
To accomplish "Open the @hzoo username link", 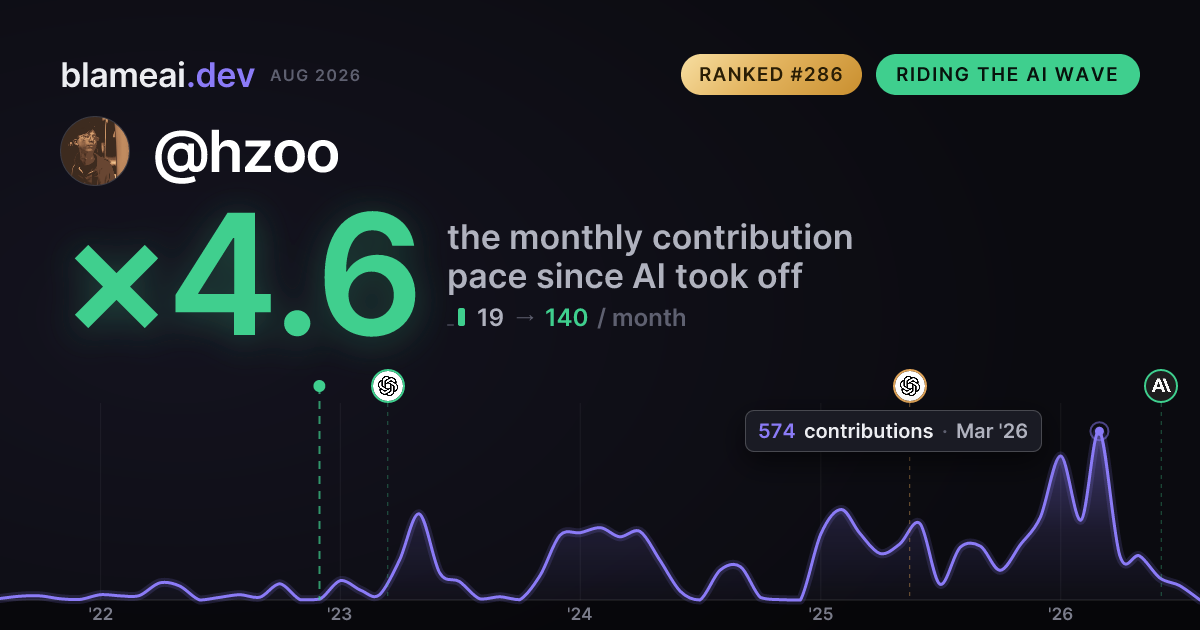I will pos(246,152).
